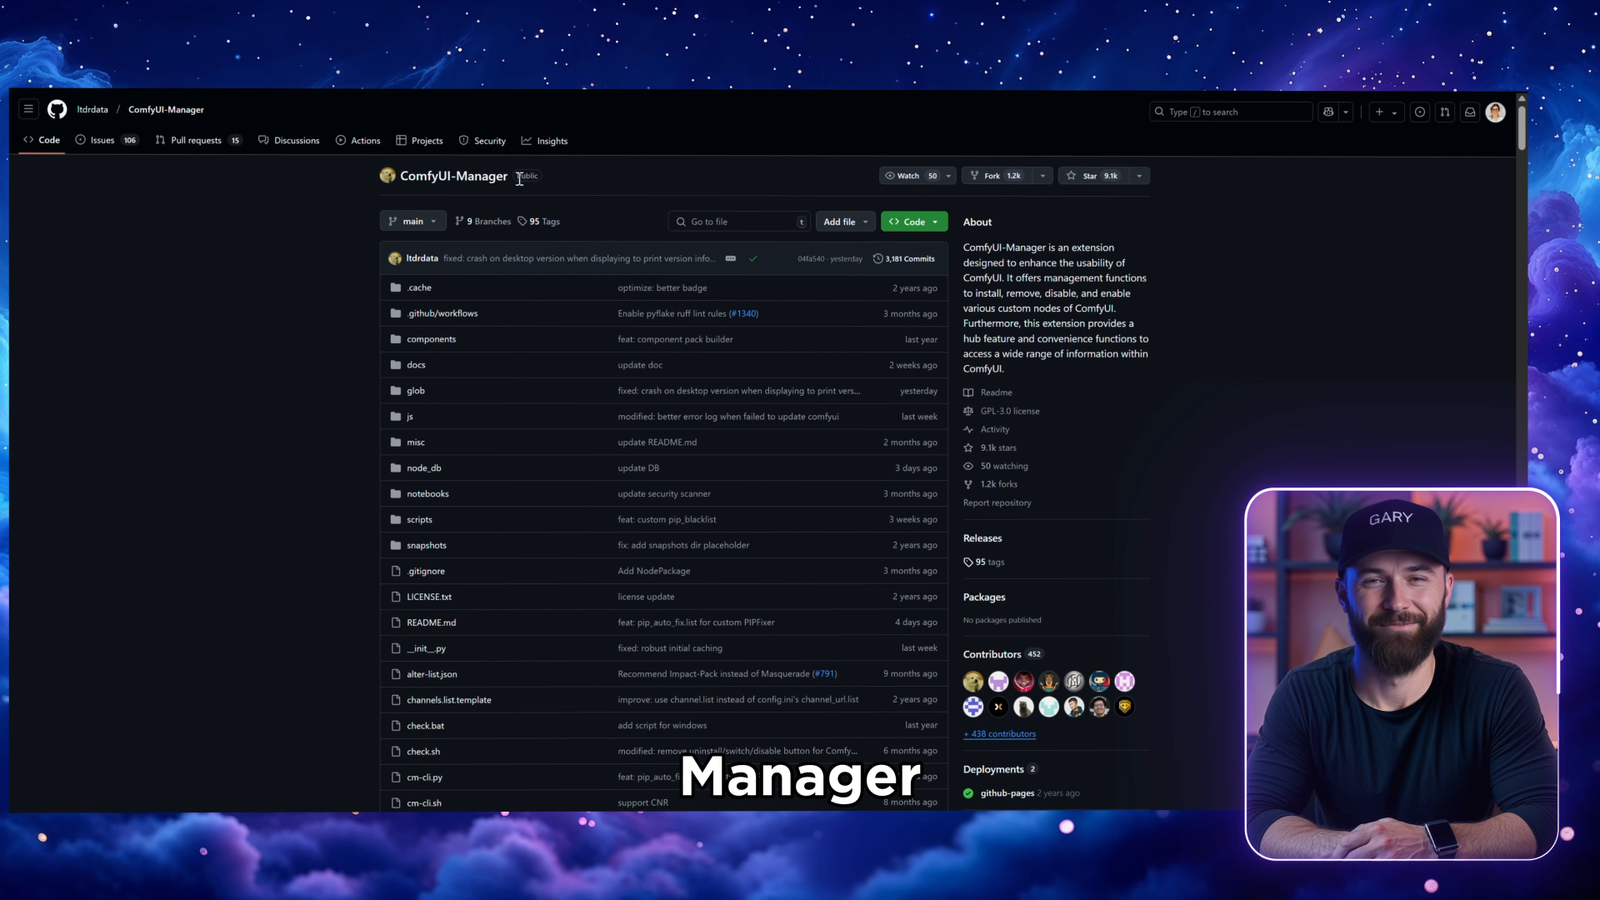Open the GPL-3.0 license link
The image size is (1600, 900).
pyautogui.click(x=1002, y=411)
